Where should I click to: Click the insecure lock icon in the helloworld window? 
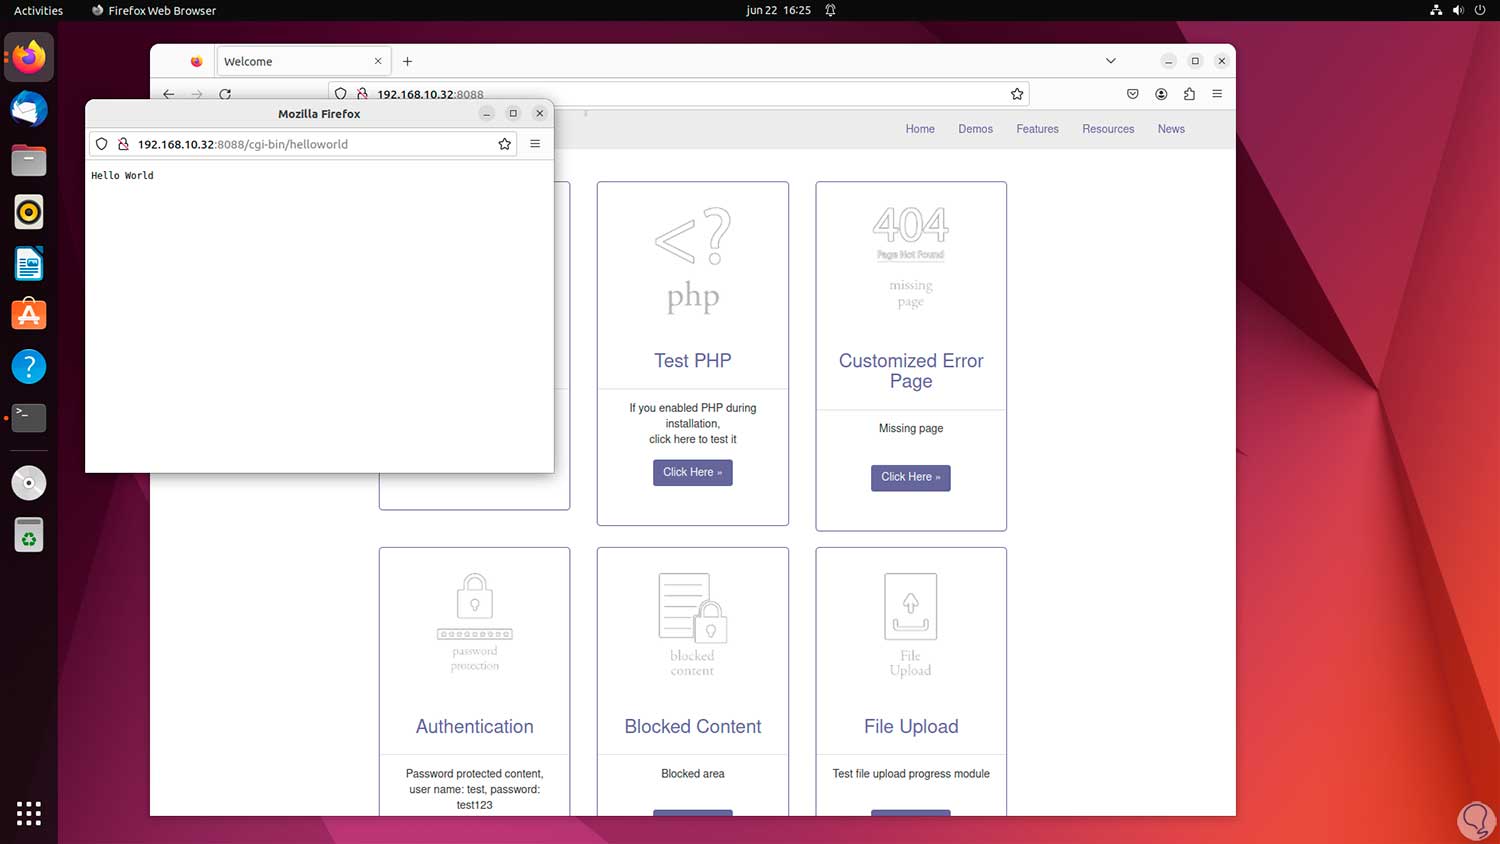[124, 144]
